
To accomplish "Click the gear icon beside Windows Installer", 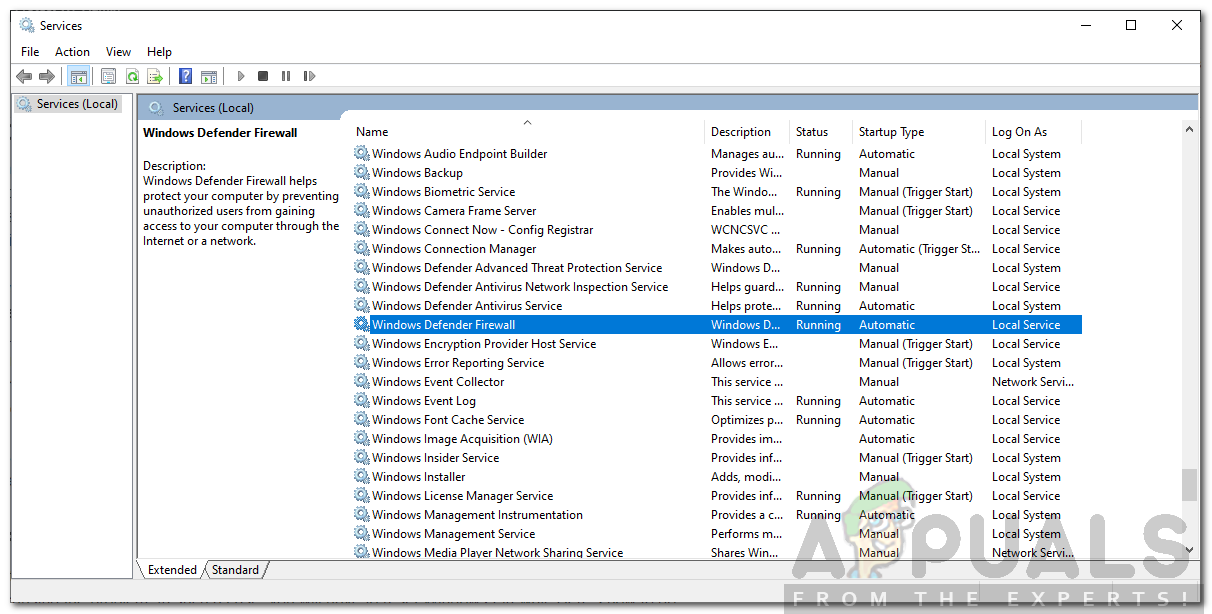I will (x=362, y=477).
